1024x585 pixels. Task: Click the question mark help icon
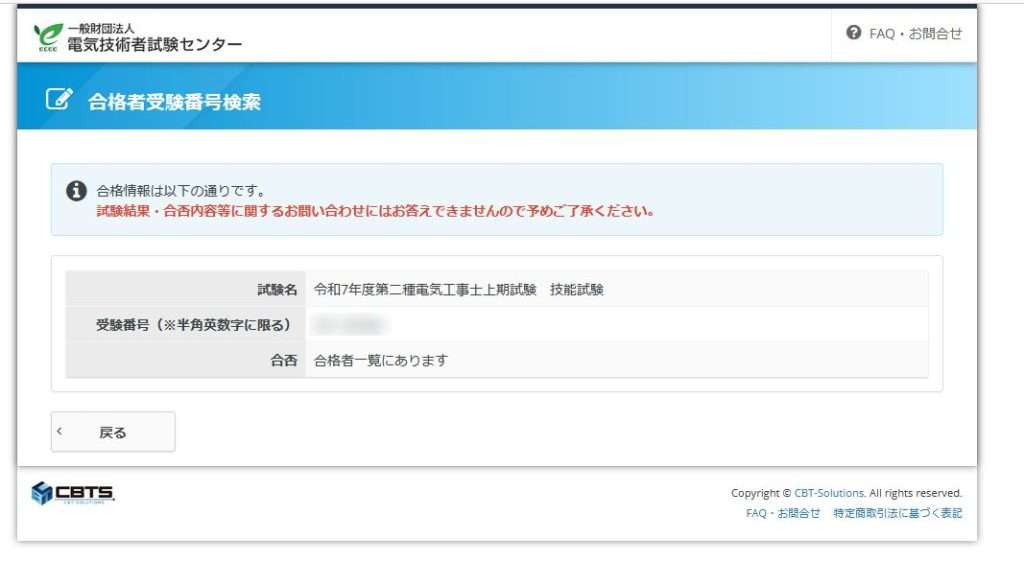[x=853, y=33]
